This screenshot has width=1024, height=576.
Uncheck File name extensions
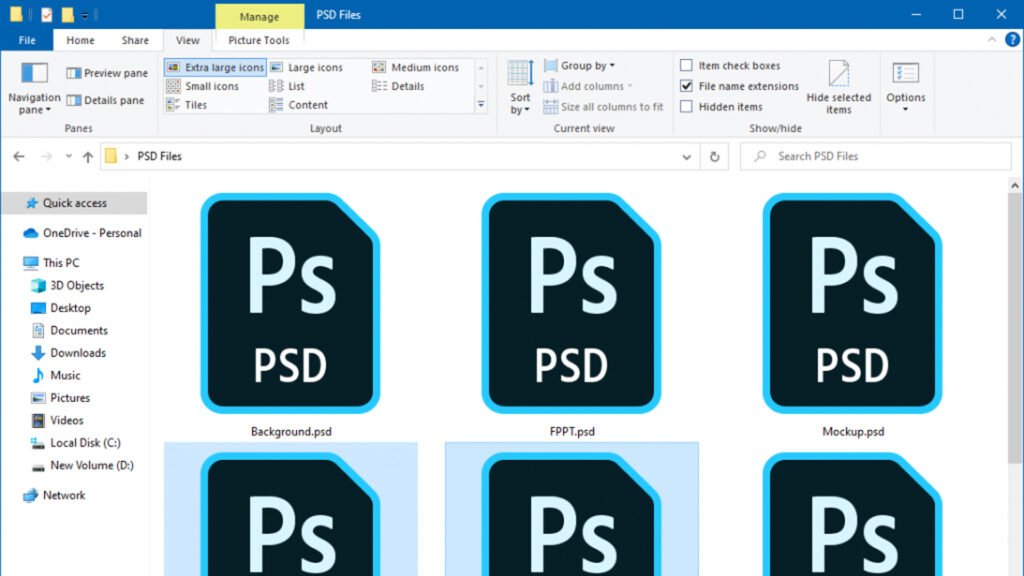coord(686,86)
